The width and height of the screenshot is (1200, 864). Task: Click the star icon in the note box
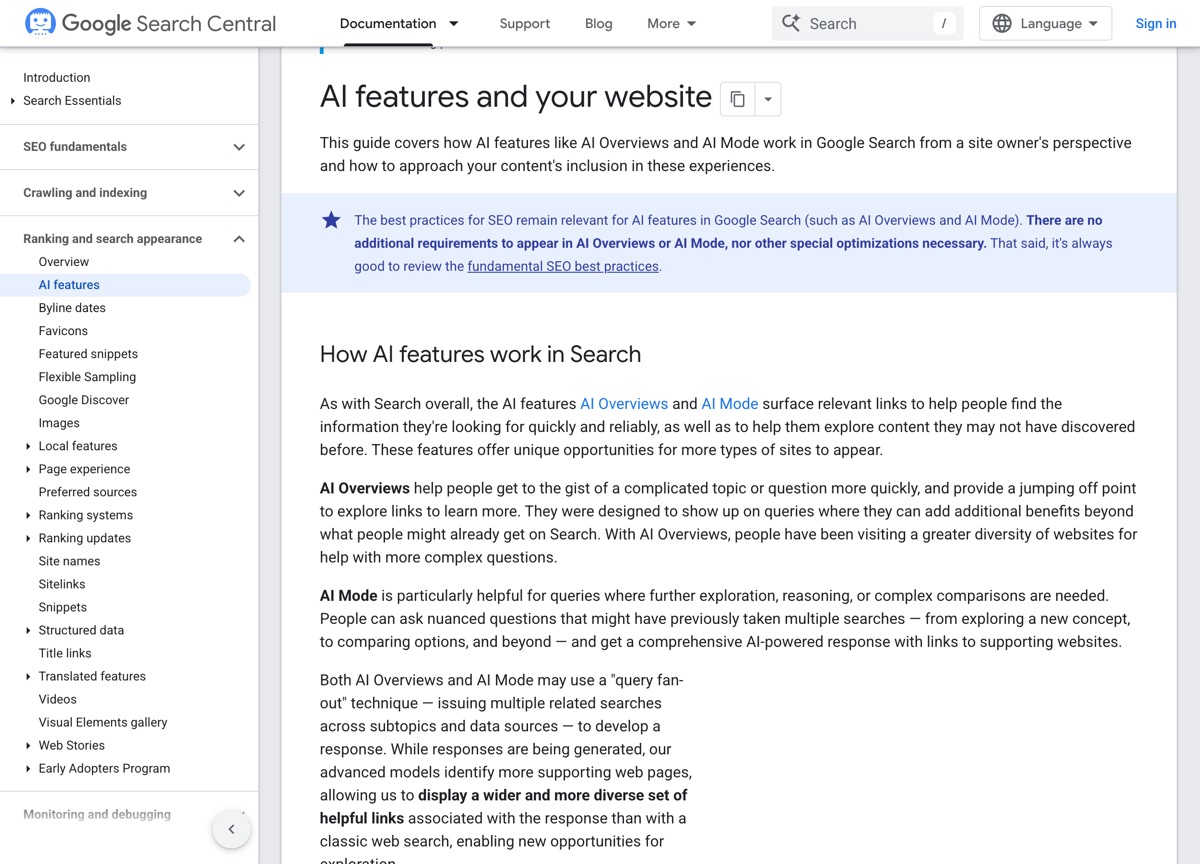coord(331,220)
